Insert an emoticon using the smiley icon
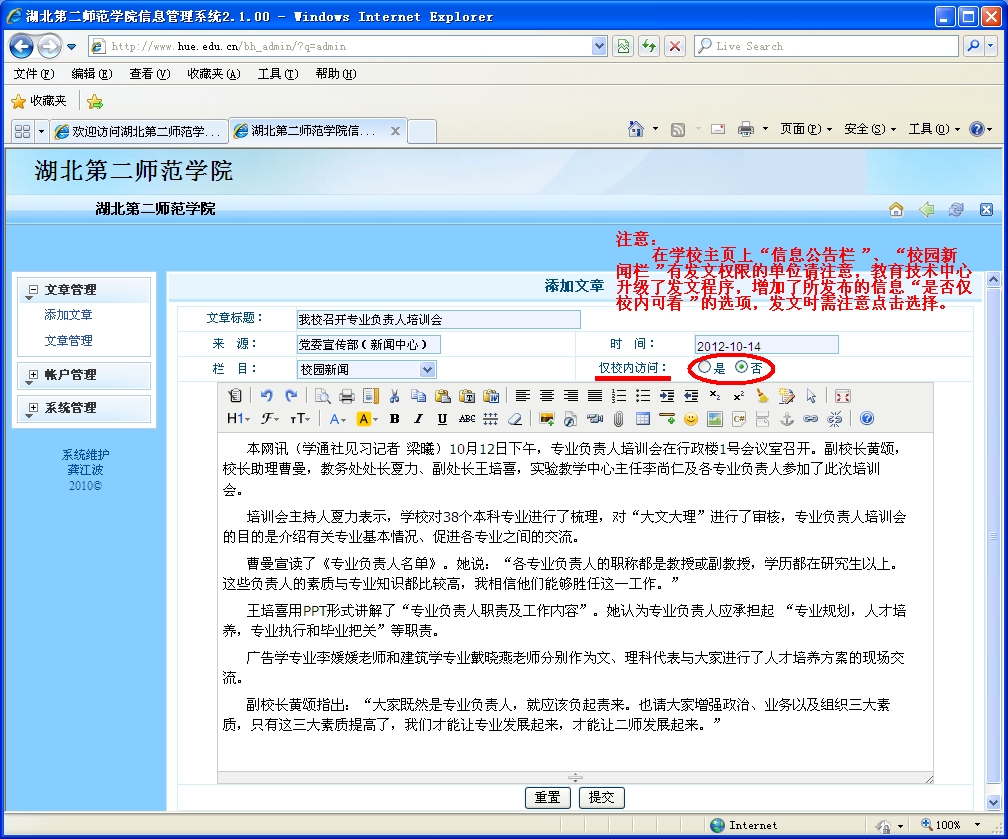 click(690, 419)
